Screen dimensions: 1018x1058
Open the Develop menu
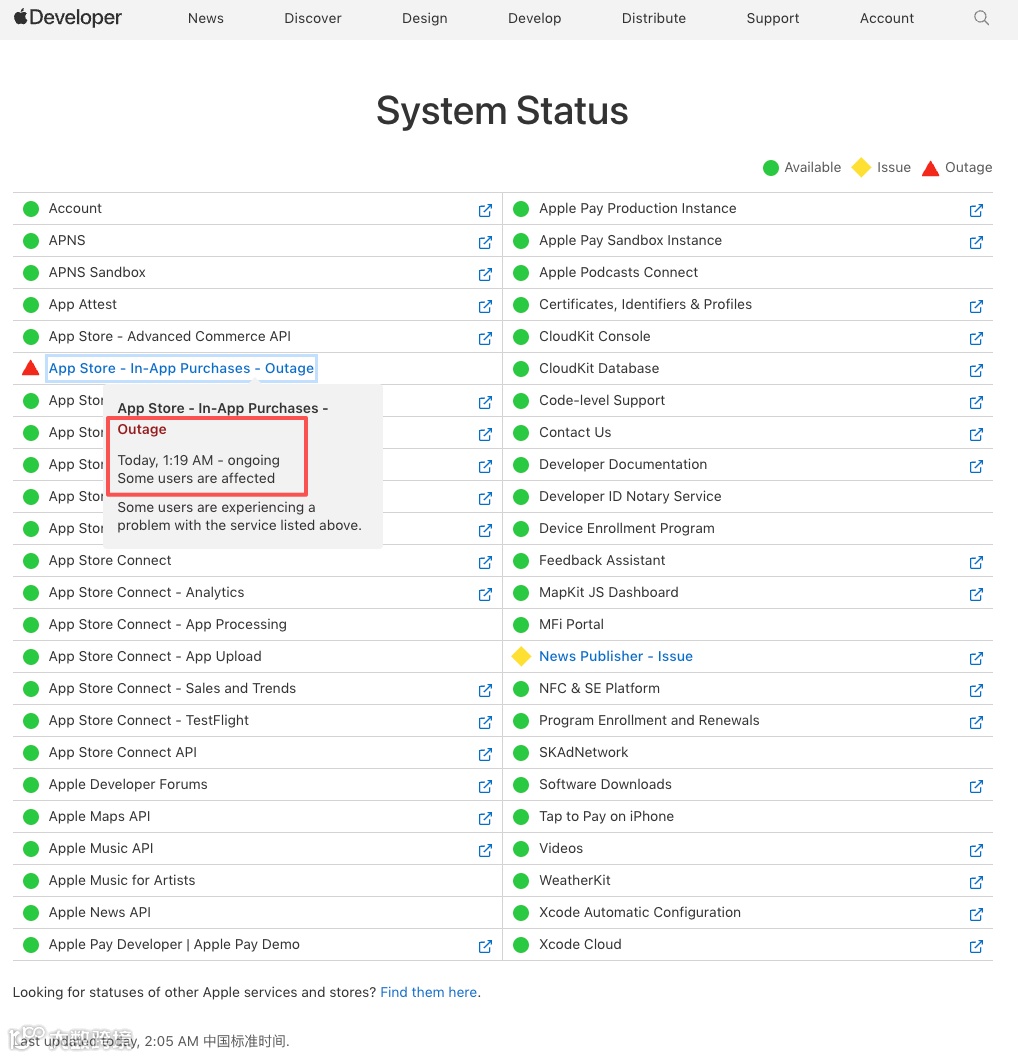tap(534, 18)
